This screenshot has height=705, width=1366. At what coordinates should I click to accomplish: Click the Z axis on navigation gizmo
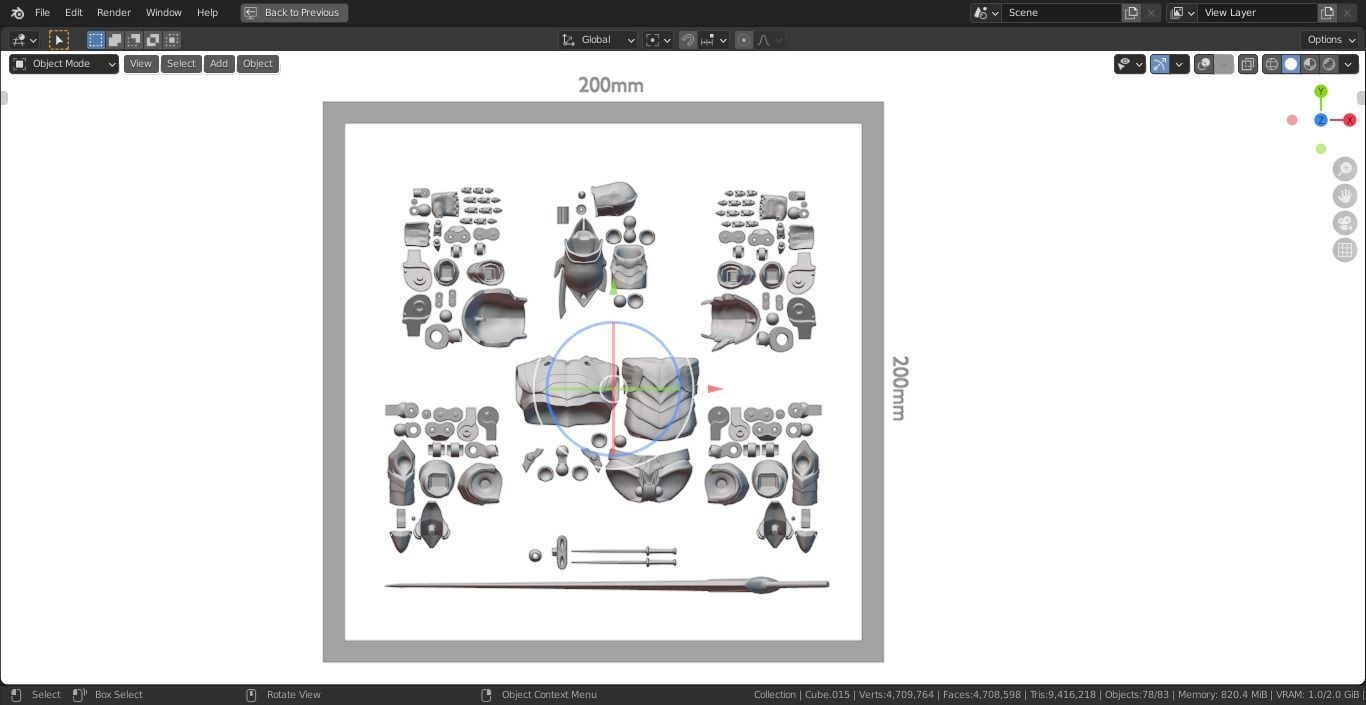(1321, 120)
